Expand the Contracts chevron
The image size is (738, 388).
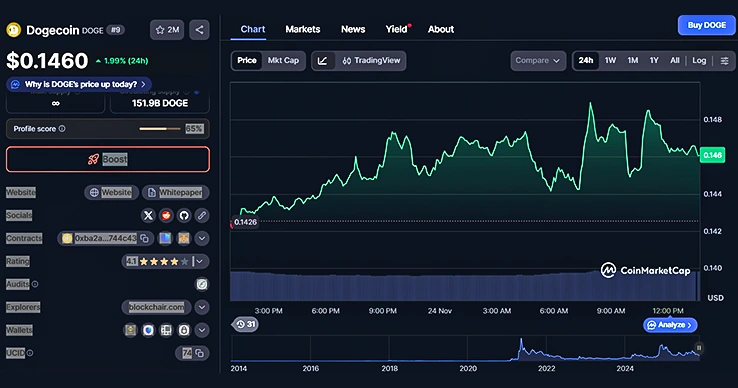pyautogui.click(x=202, y=238)
